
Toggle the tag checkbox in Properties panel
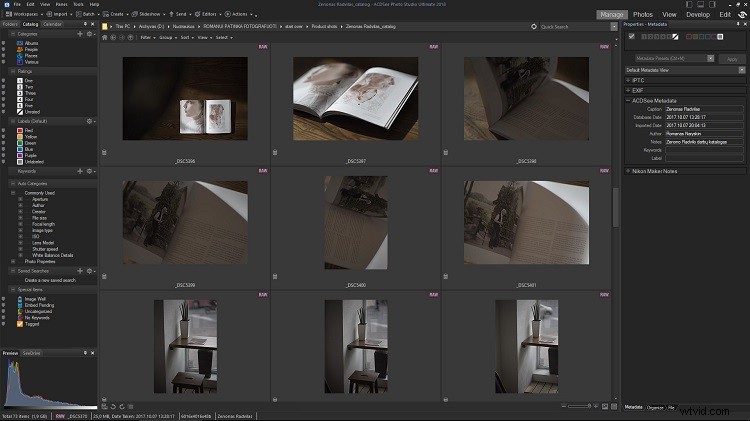pyautogui.click(x=631, y=36)
